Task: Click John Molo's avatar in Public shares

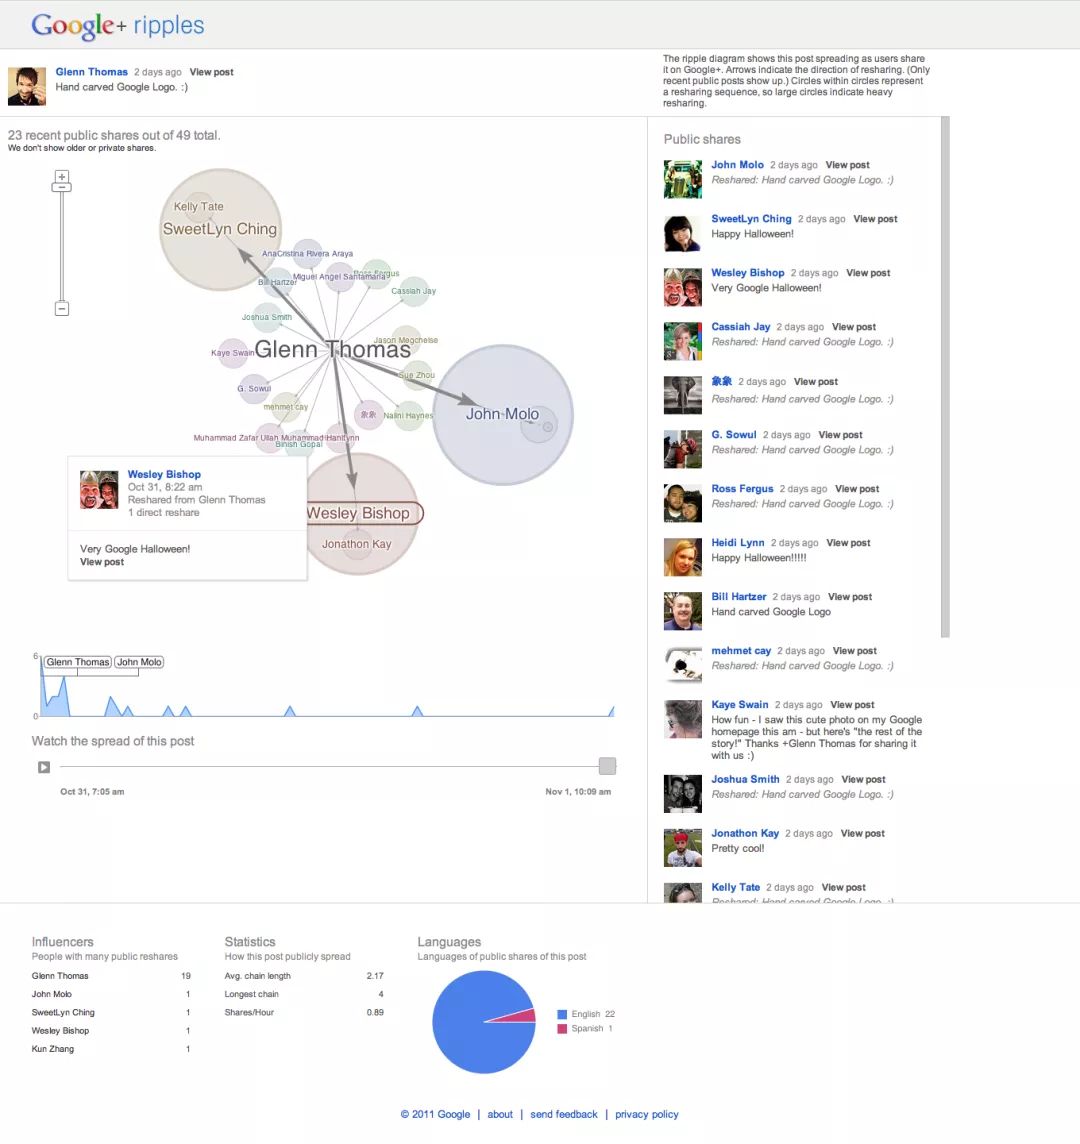Action: coord(683,180)
